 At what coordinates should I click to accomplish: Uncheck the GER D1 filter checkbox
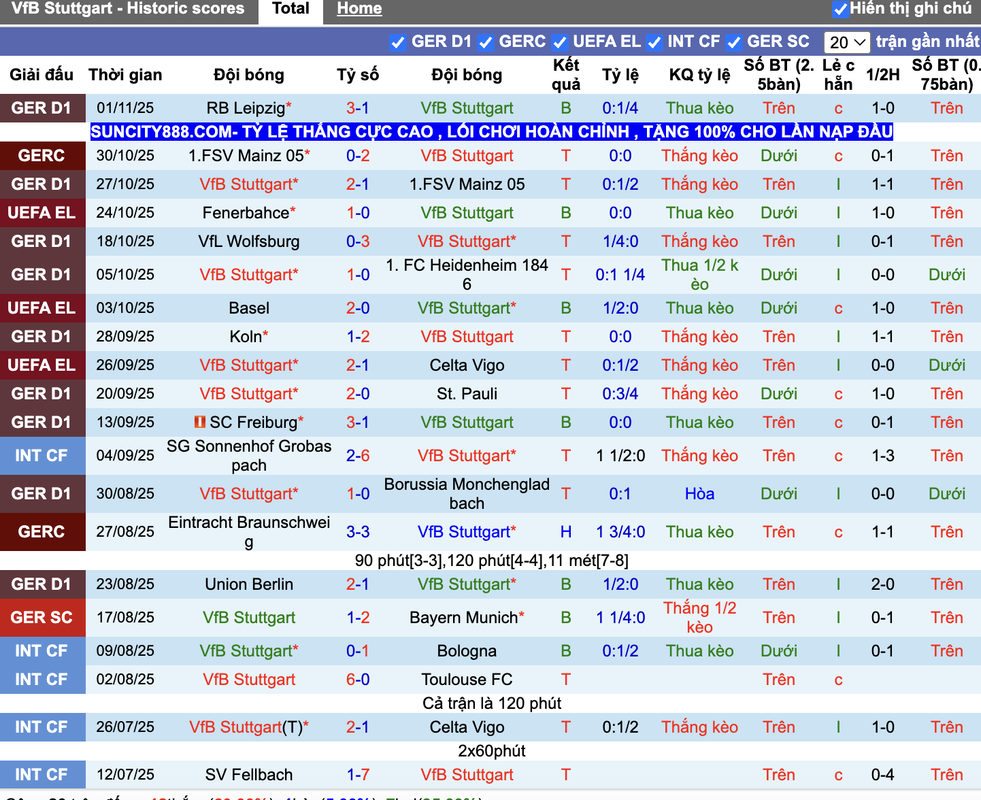pos(397,43)
